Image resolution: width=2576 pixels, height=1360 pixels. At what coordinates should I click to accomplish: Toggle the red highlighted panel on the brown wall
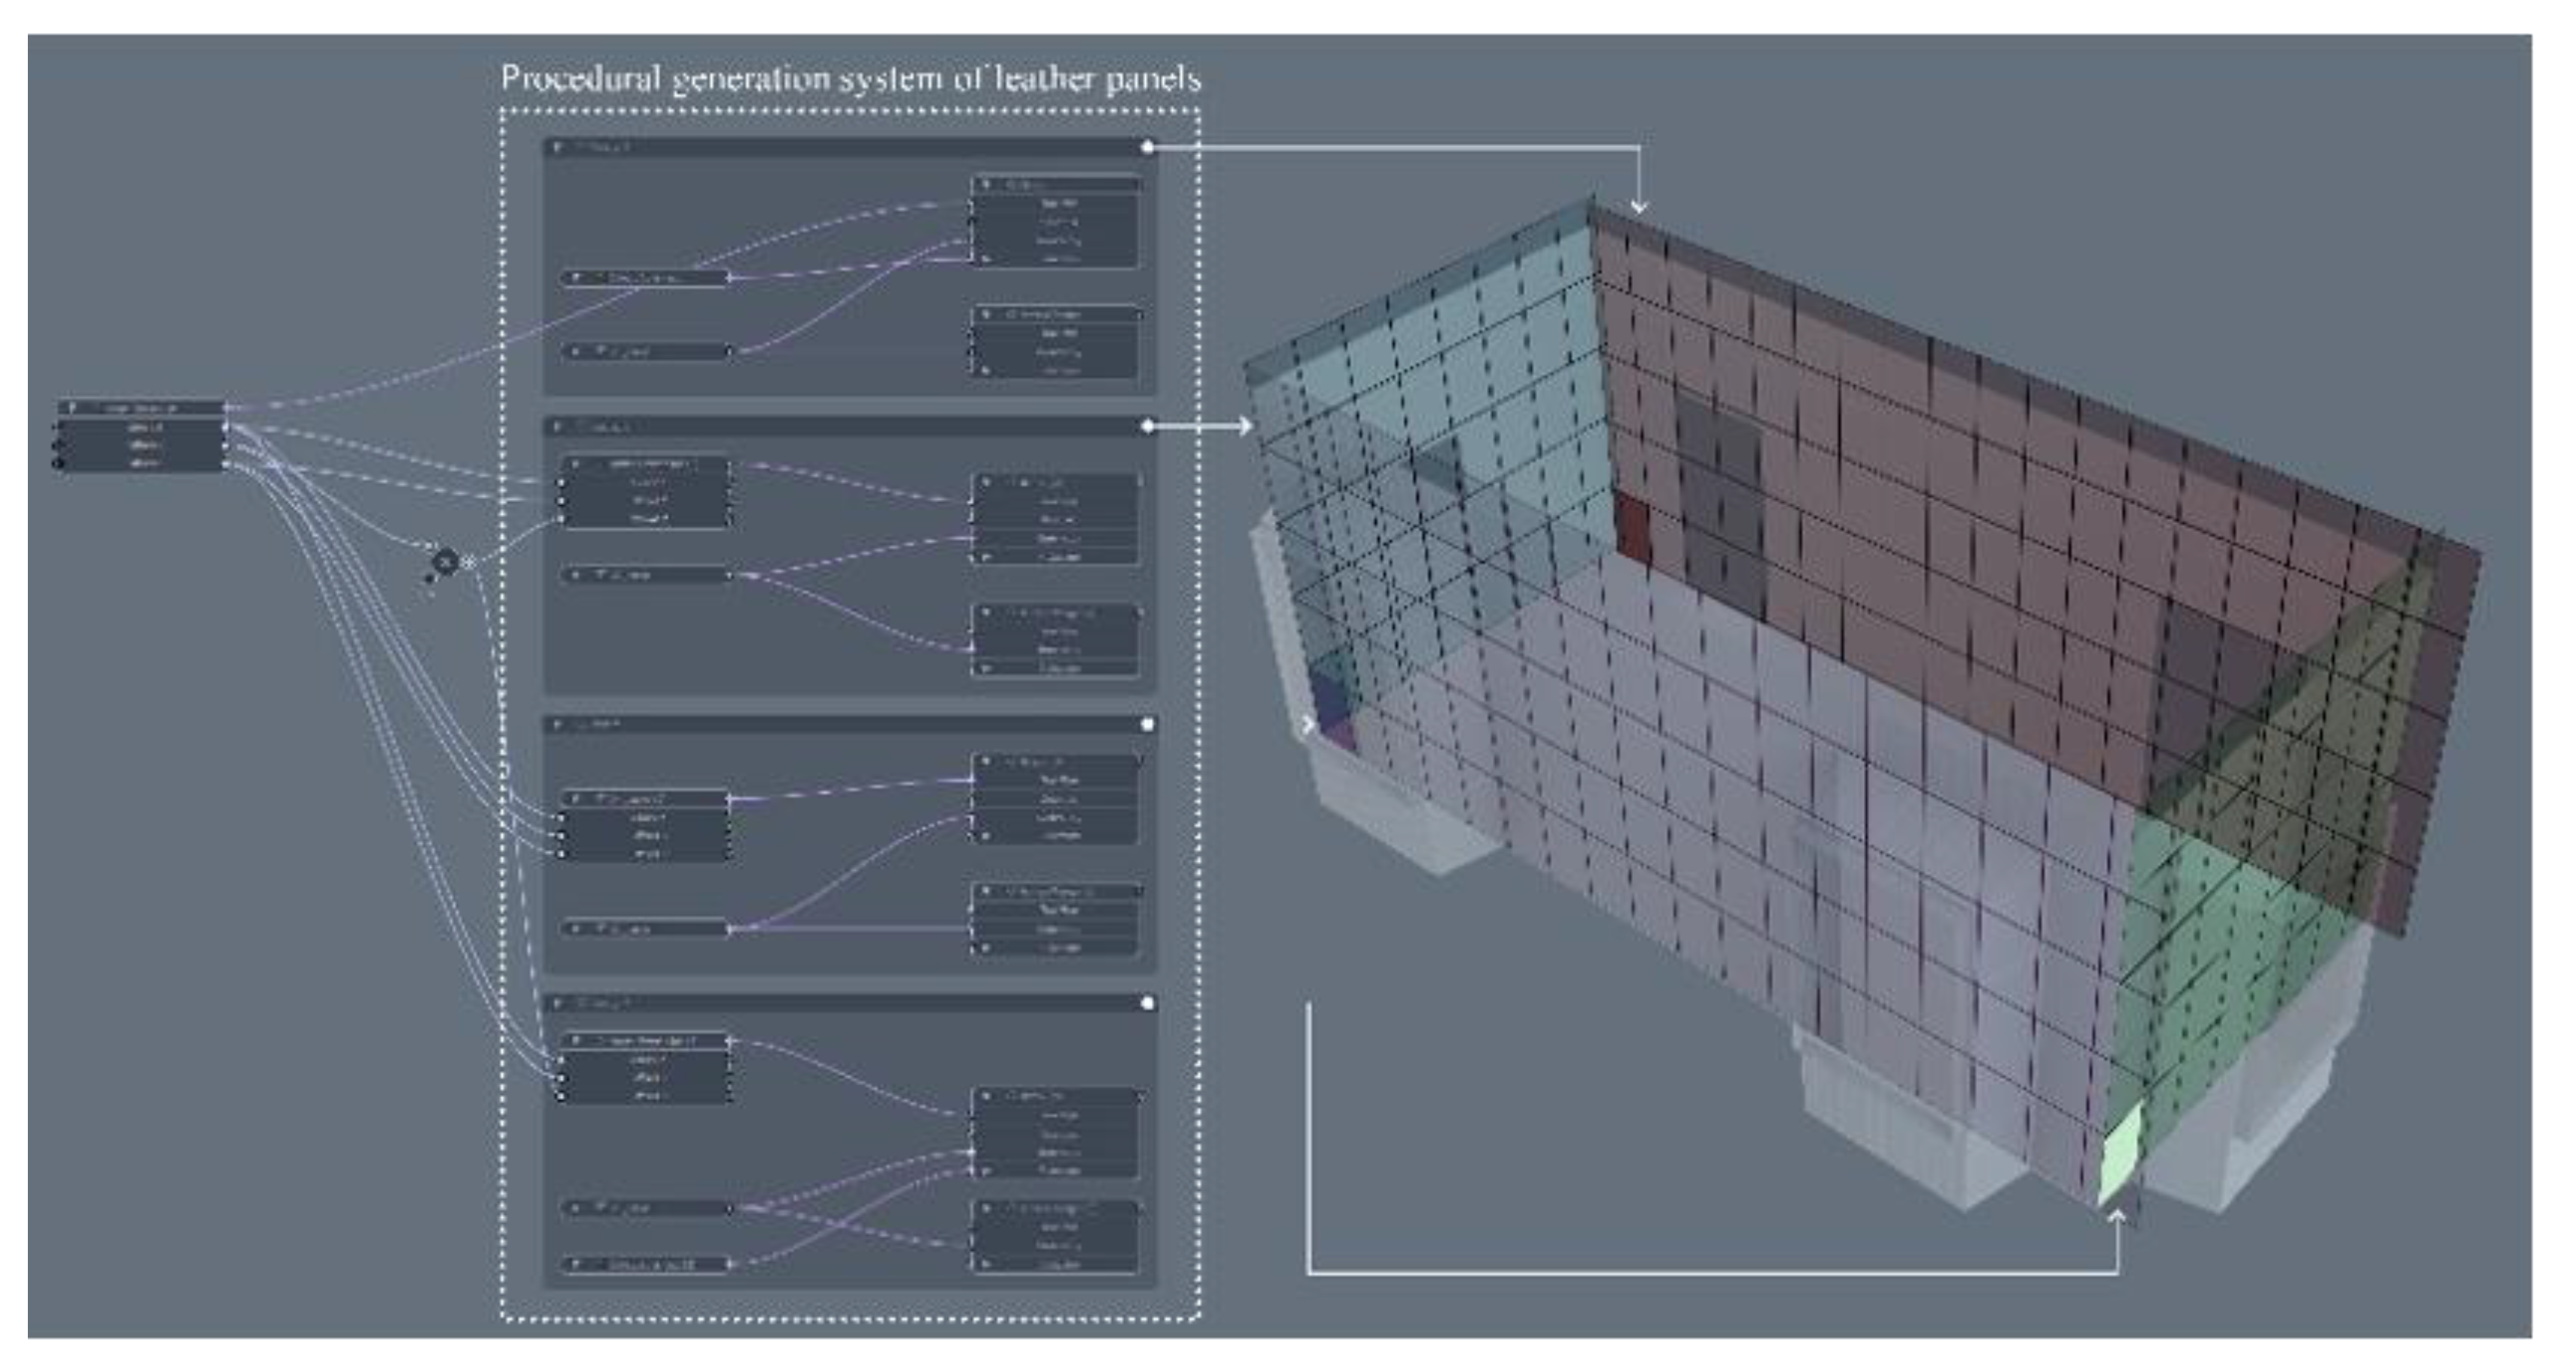pos(1633,530)
